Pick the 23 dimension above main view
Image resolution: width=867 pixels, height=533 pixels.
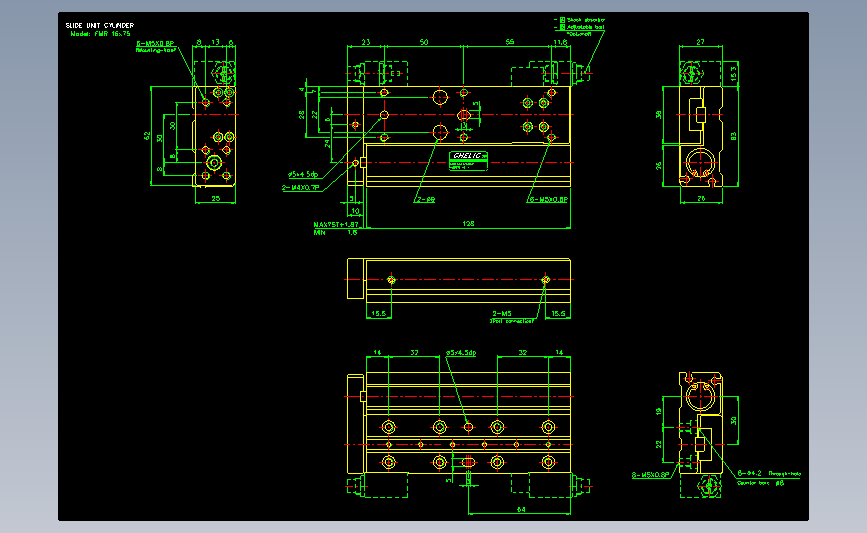(x=365, y=42)
